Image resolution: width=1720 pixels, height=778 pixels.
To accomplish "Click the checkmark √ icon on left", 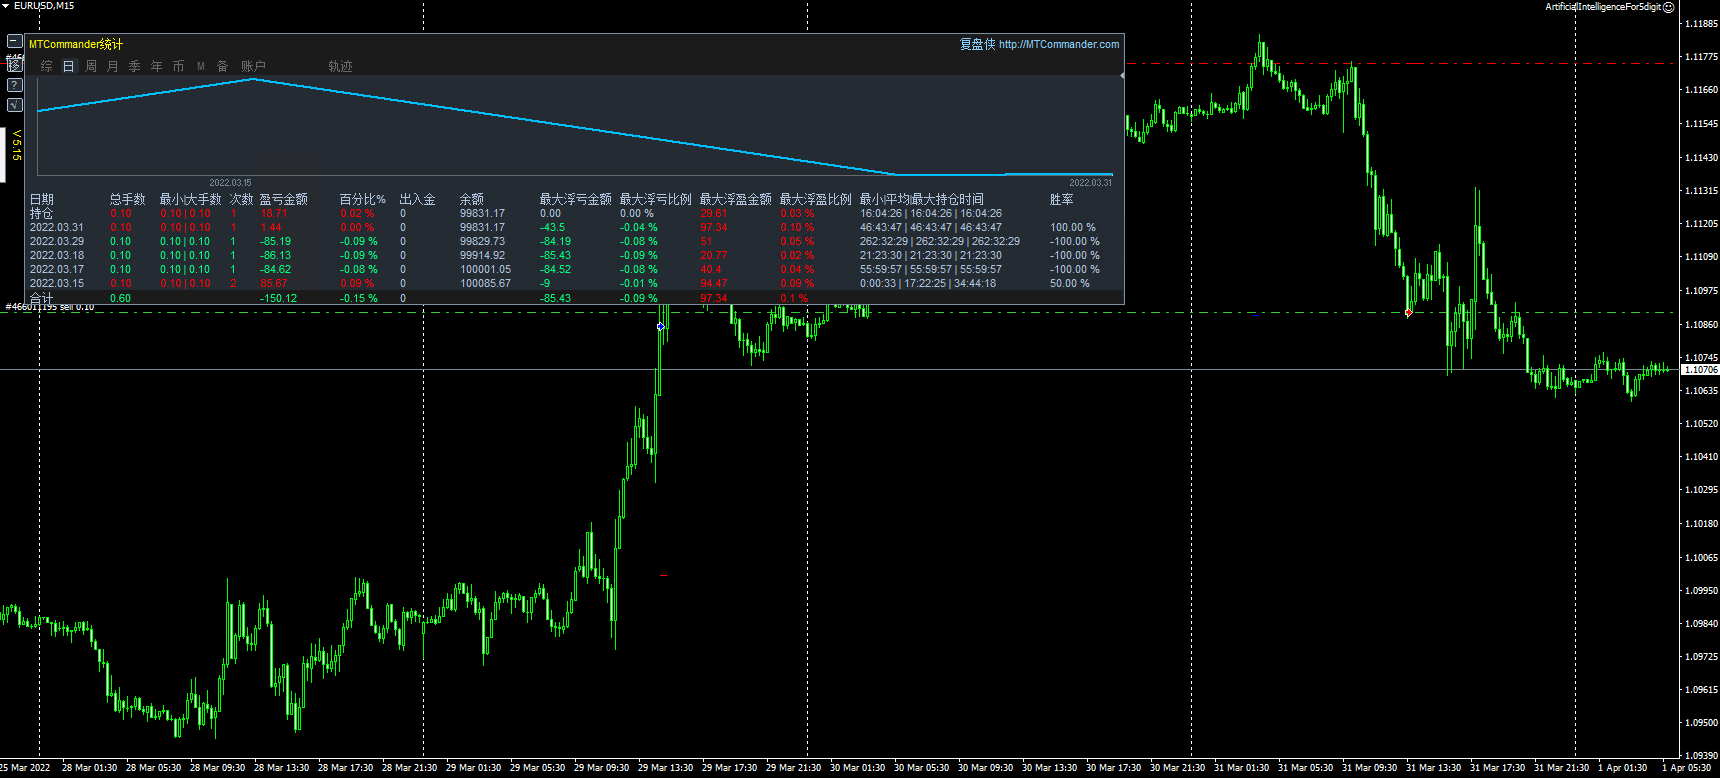I will 14,105.
